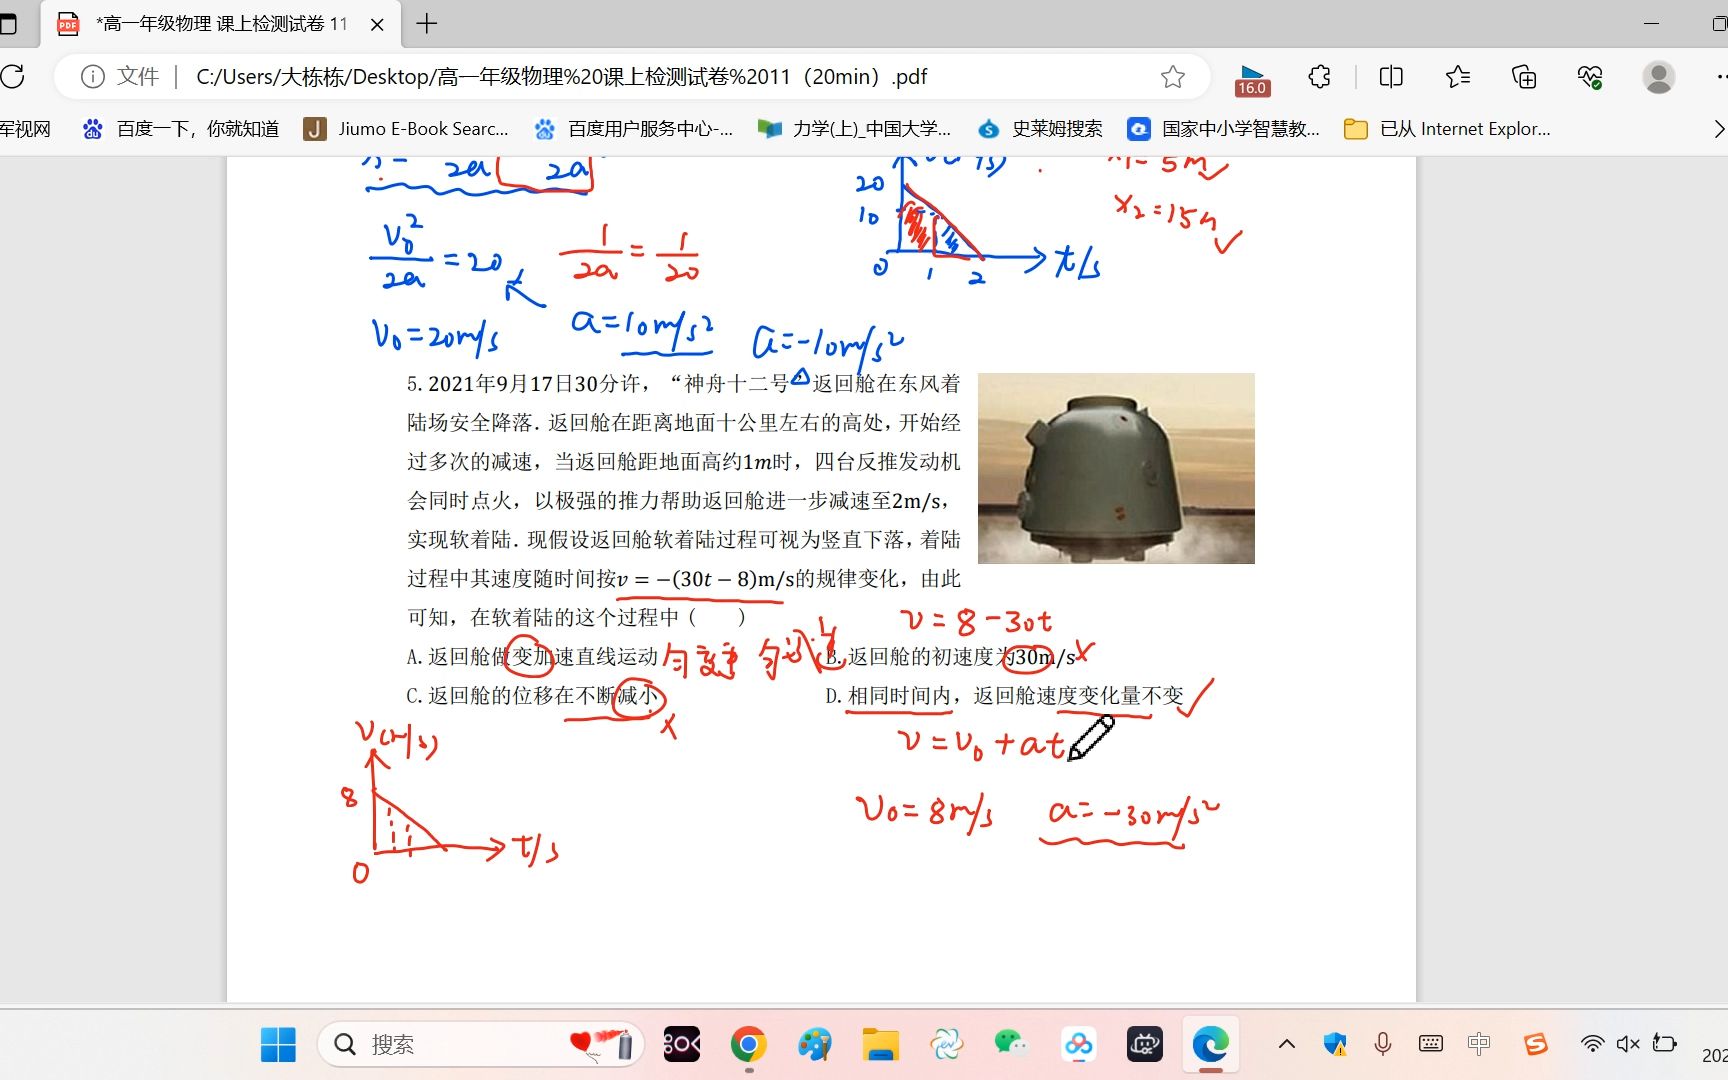Open the 已从 Internet Explorer folder
The width and height of the screenshot is (1728, 1080).
1447,129
